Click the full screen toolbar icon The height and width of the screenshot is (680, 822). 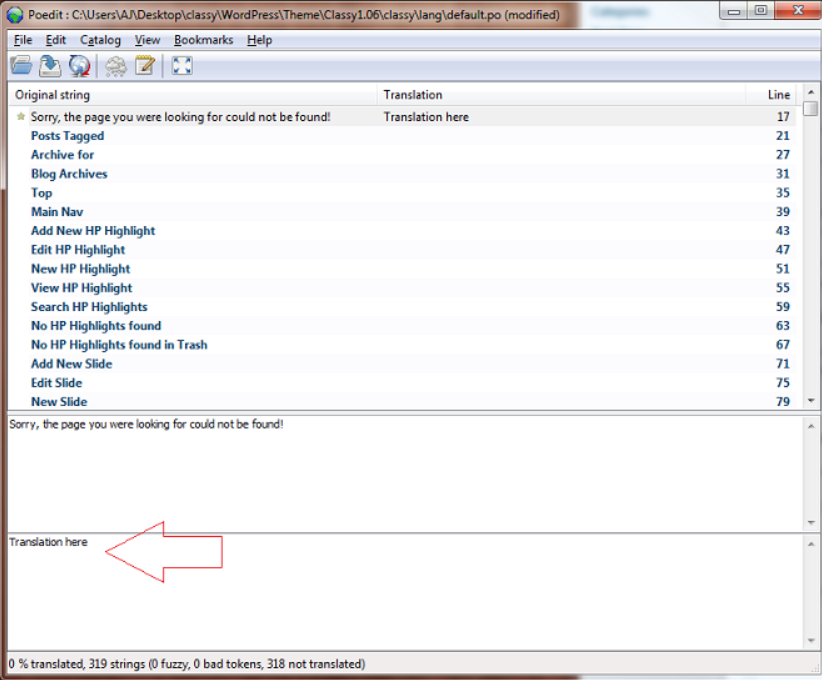click(x=182, y=66)
